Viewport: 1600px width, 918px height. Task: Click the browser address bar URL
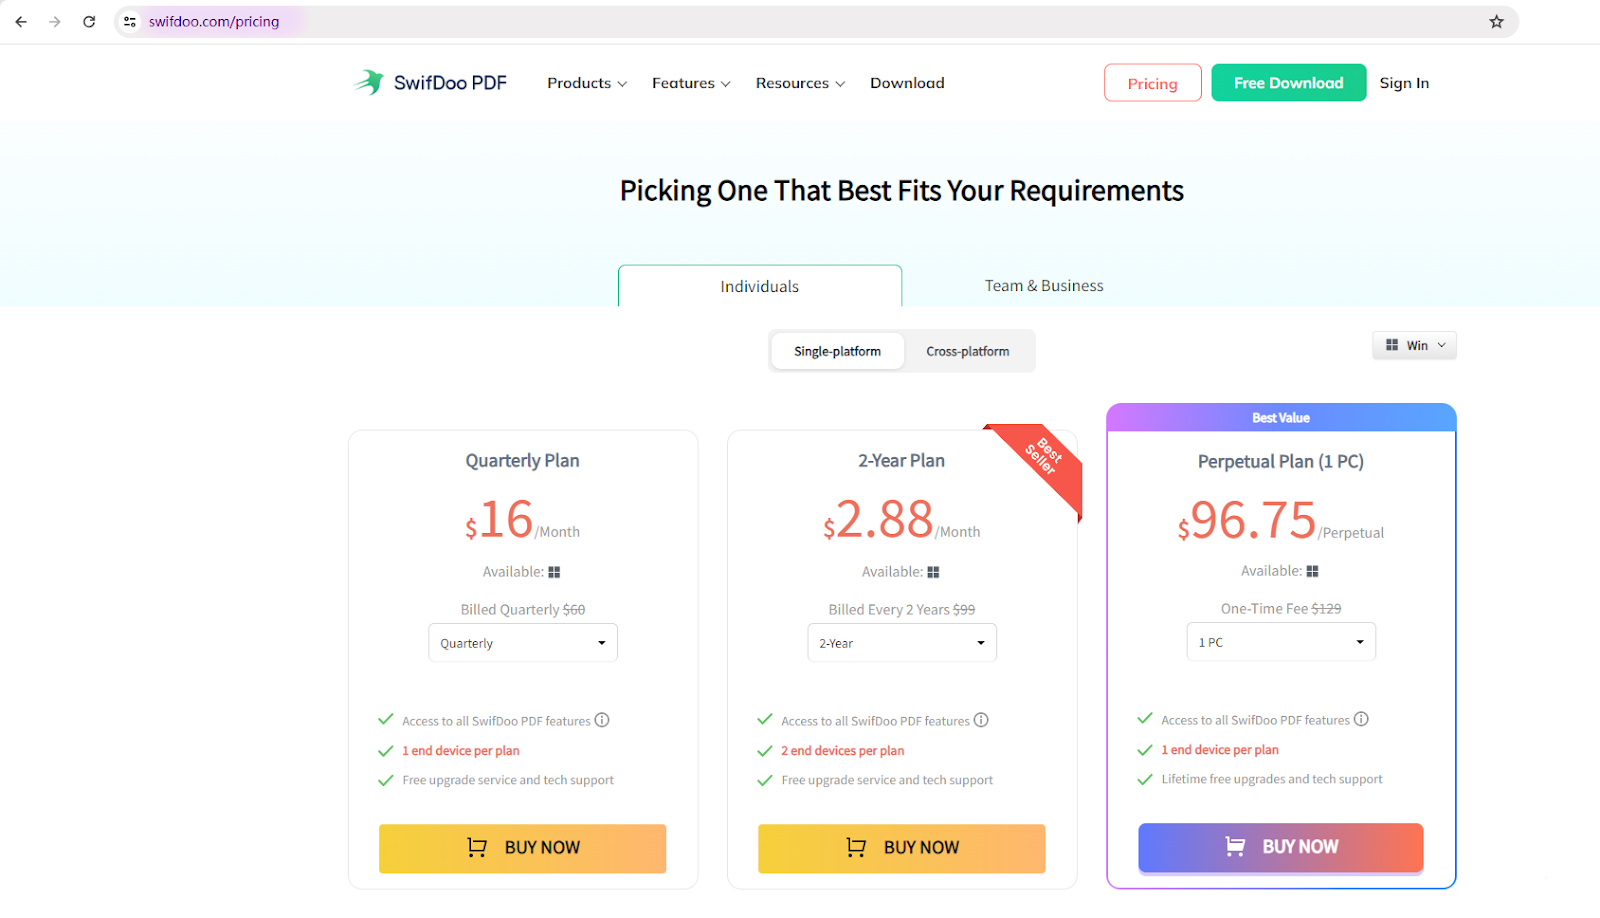214,22
